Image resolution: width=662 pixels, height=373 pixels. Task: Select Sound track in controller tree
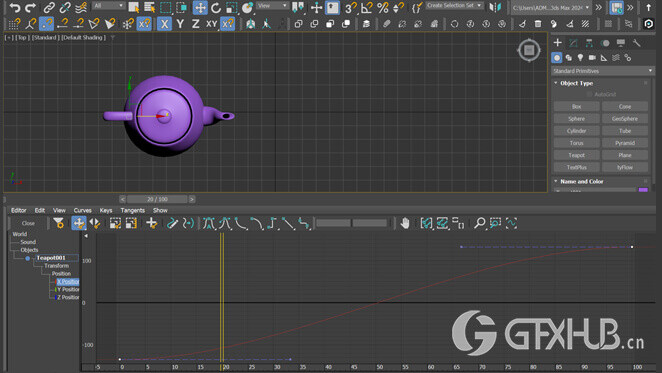[x=28, y=242]
